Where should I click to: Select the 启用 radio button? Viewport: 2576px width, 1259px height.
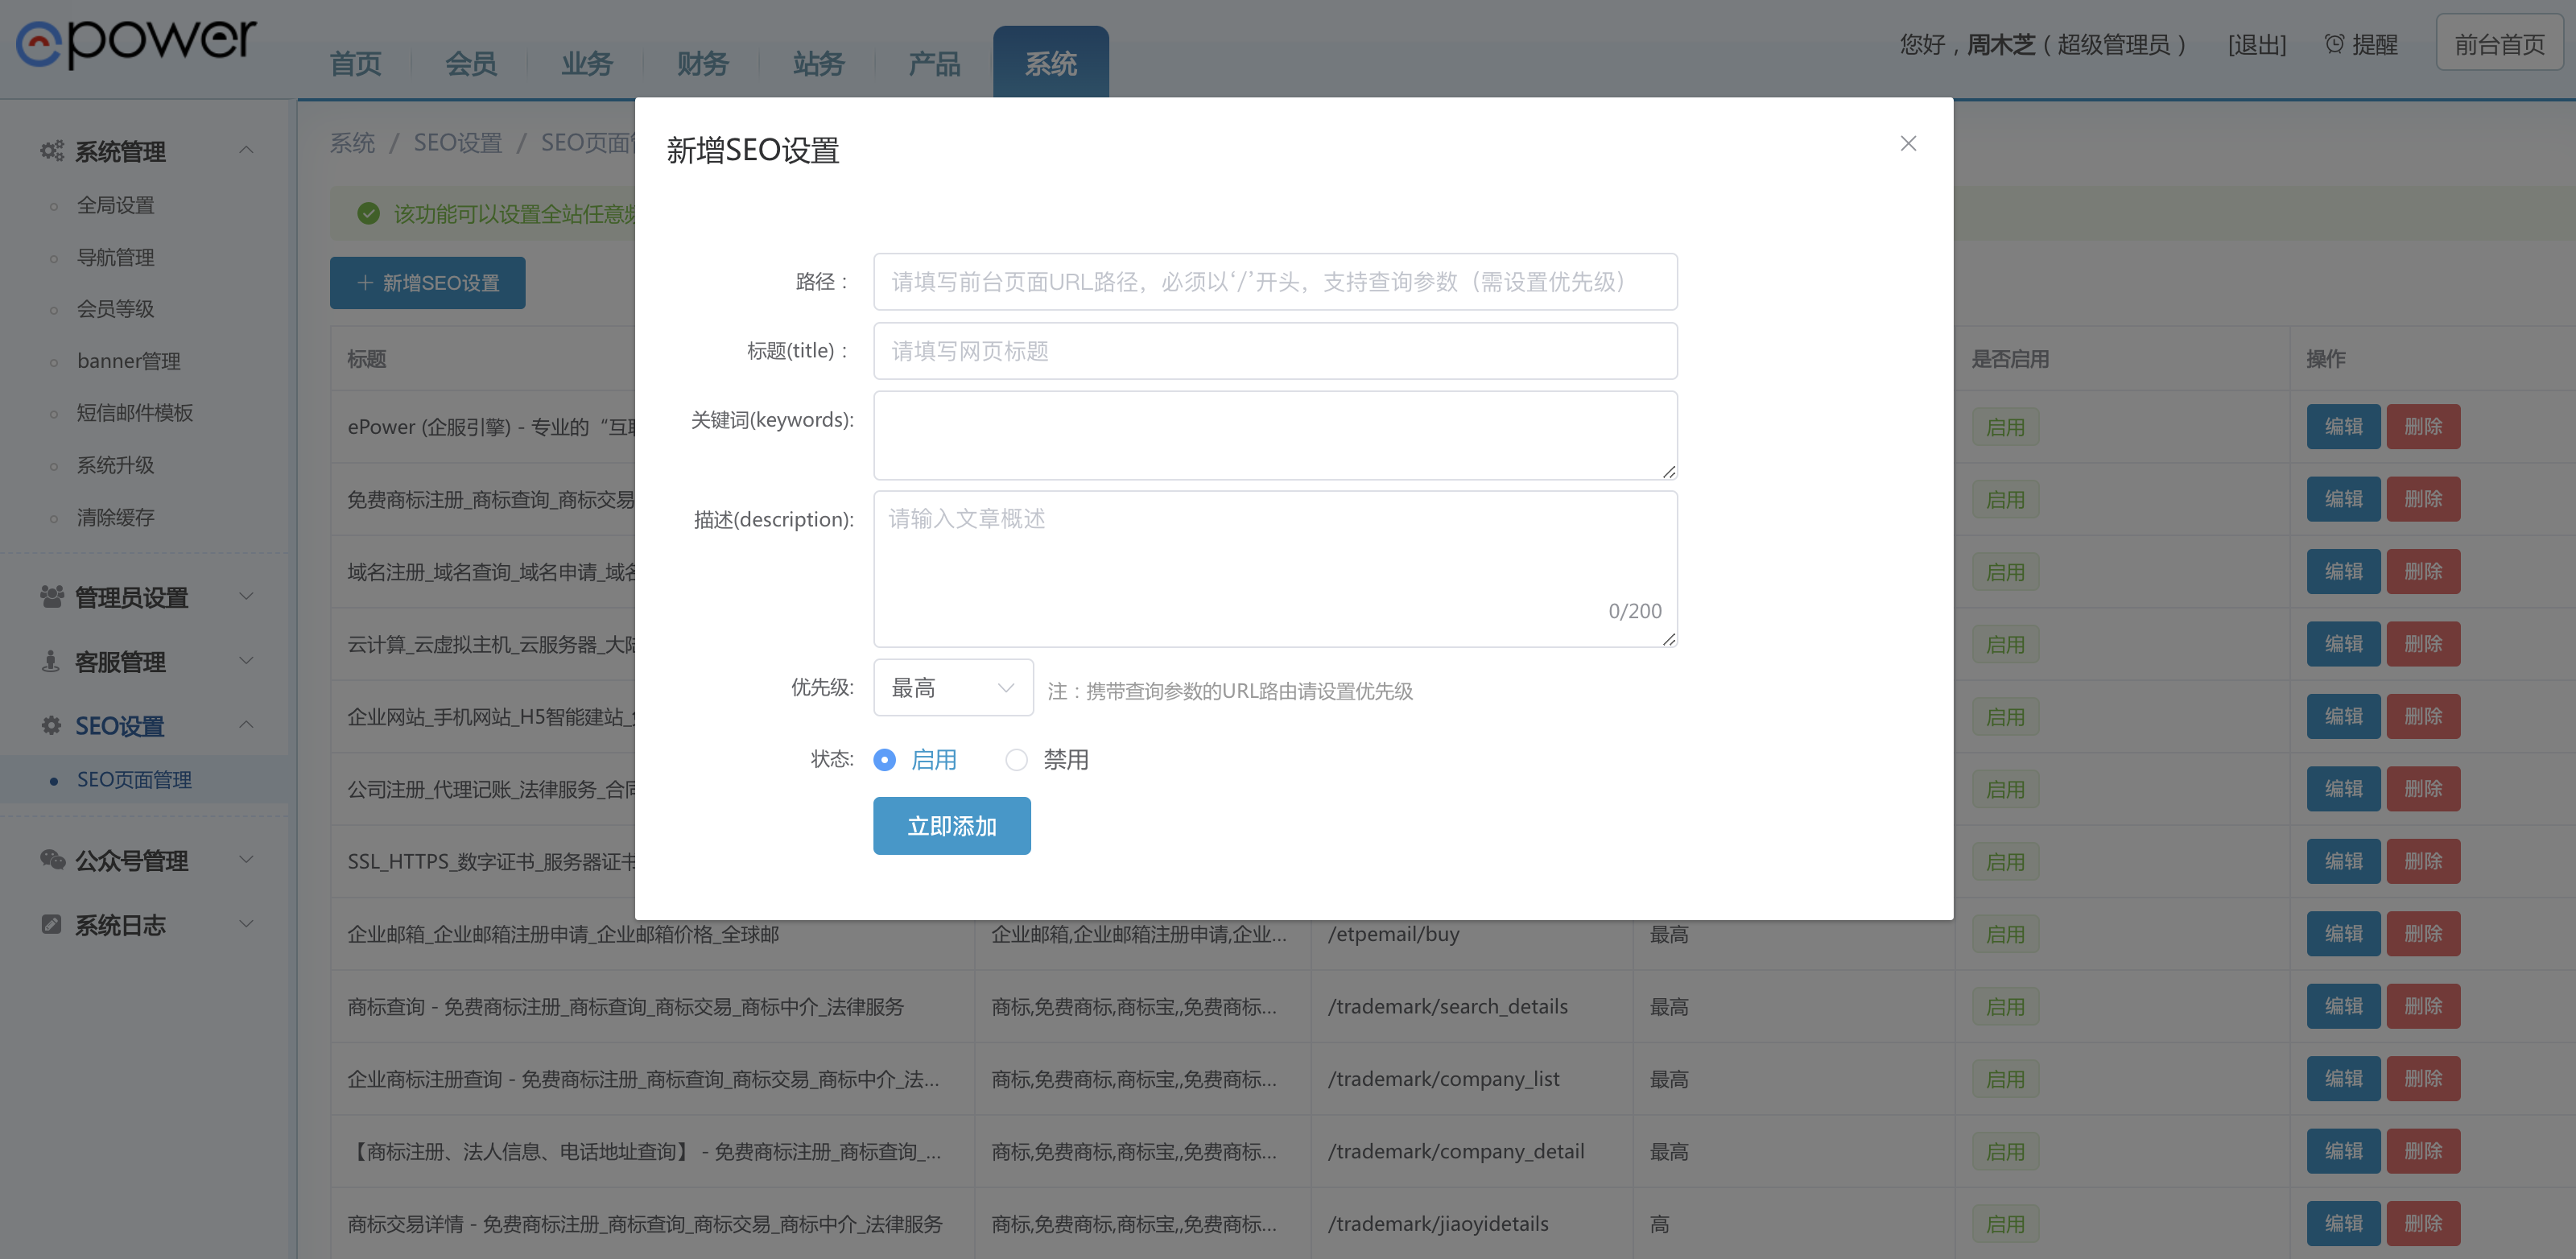[x=884, y=760]
